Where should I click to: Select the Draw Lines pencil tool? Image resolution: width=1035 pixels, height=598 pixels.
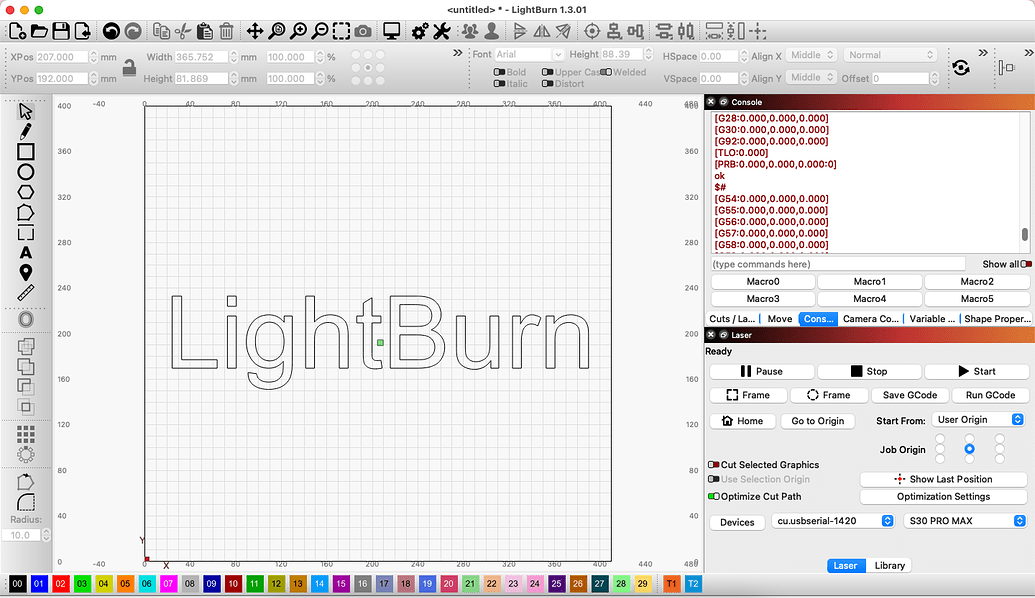tap(24, 131)
